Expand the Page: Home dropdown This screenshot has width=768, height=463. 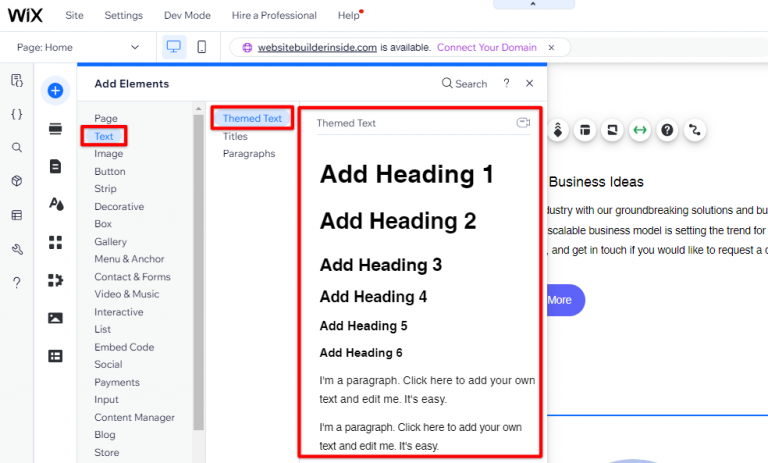pos(78,47)
